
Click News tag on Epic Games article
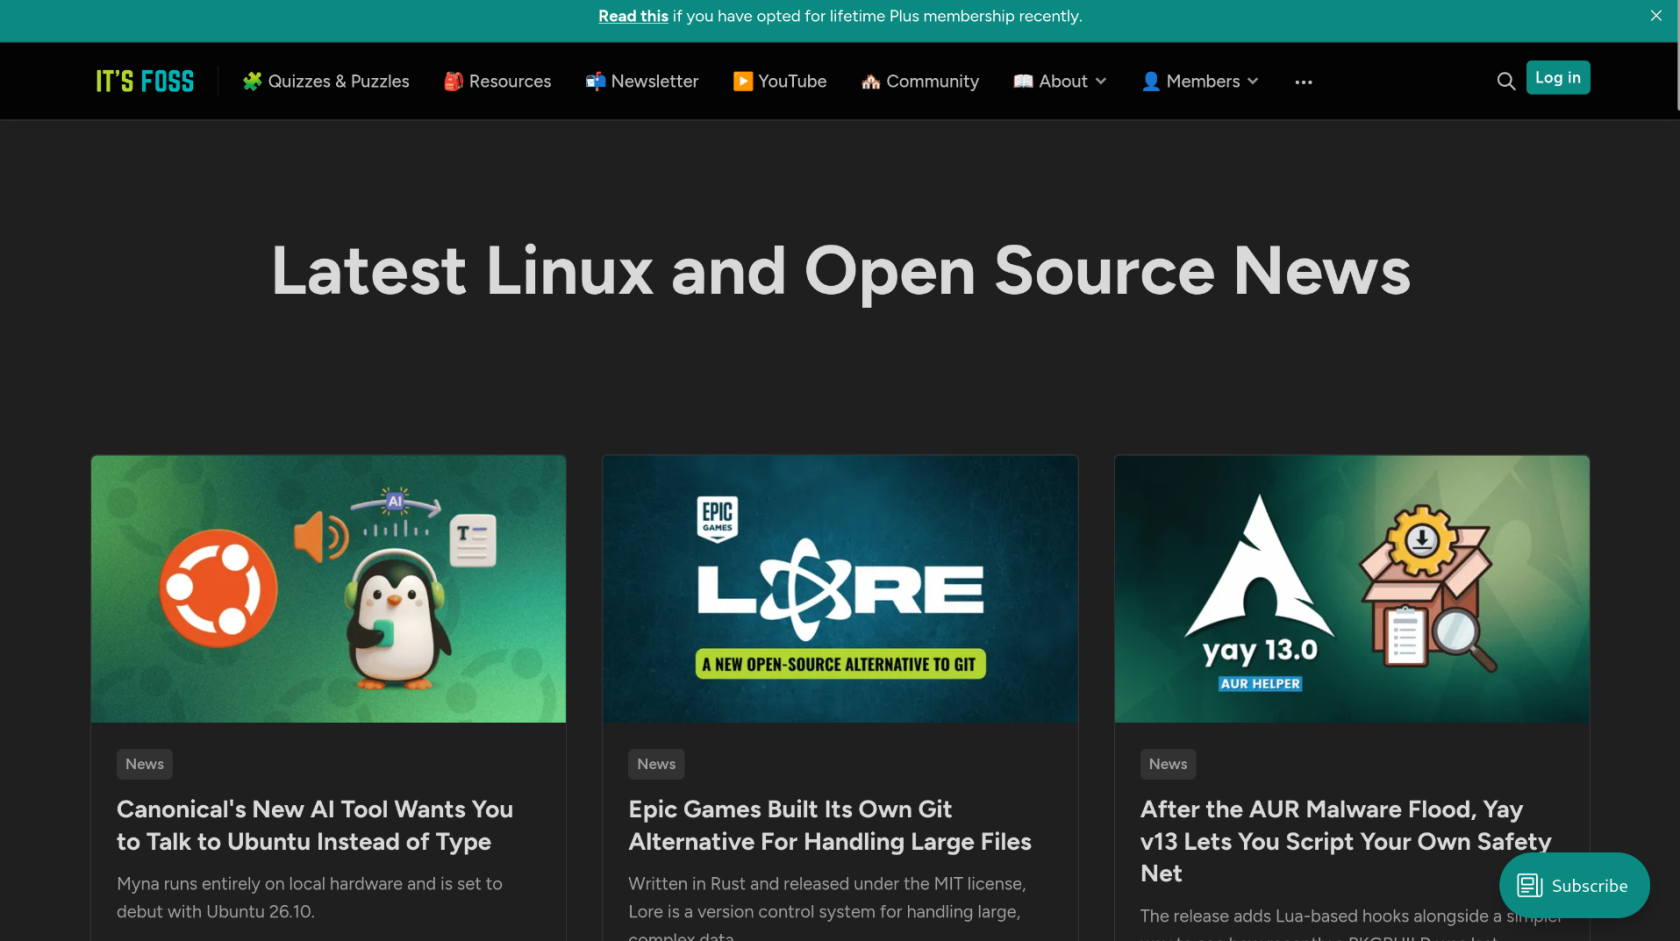(x=656, y=764)
